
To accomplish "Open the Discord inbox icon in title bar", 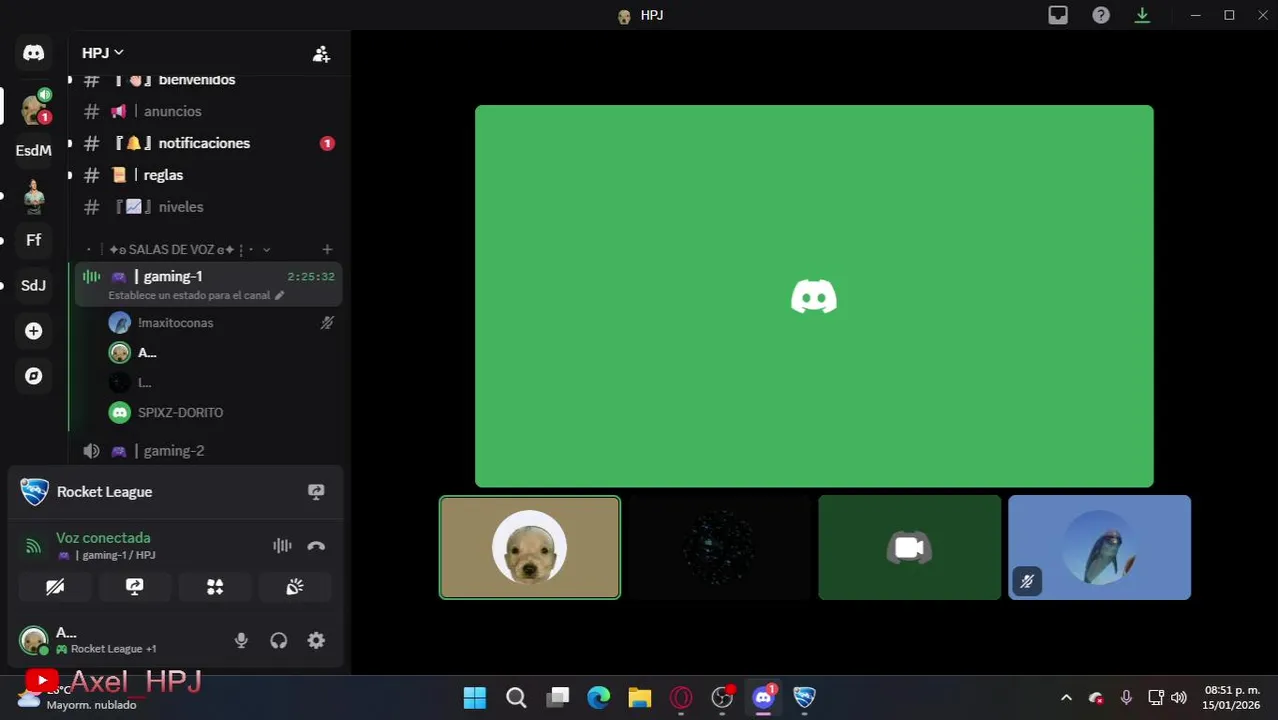I will pos(1058,15).
